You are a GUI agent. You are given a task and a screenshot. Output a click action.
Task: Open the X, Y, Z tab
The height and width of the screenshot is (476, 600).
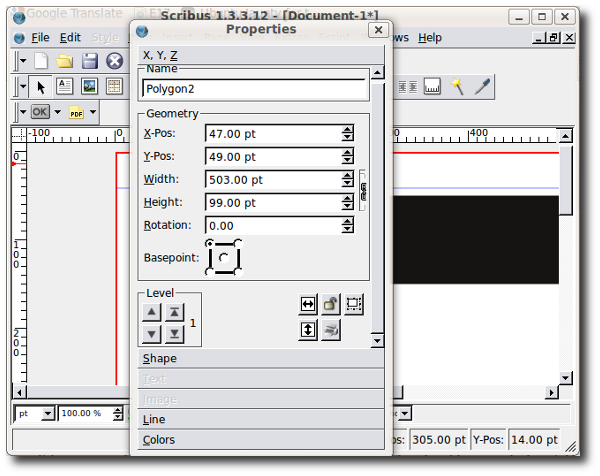pos(261,55)
